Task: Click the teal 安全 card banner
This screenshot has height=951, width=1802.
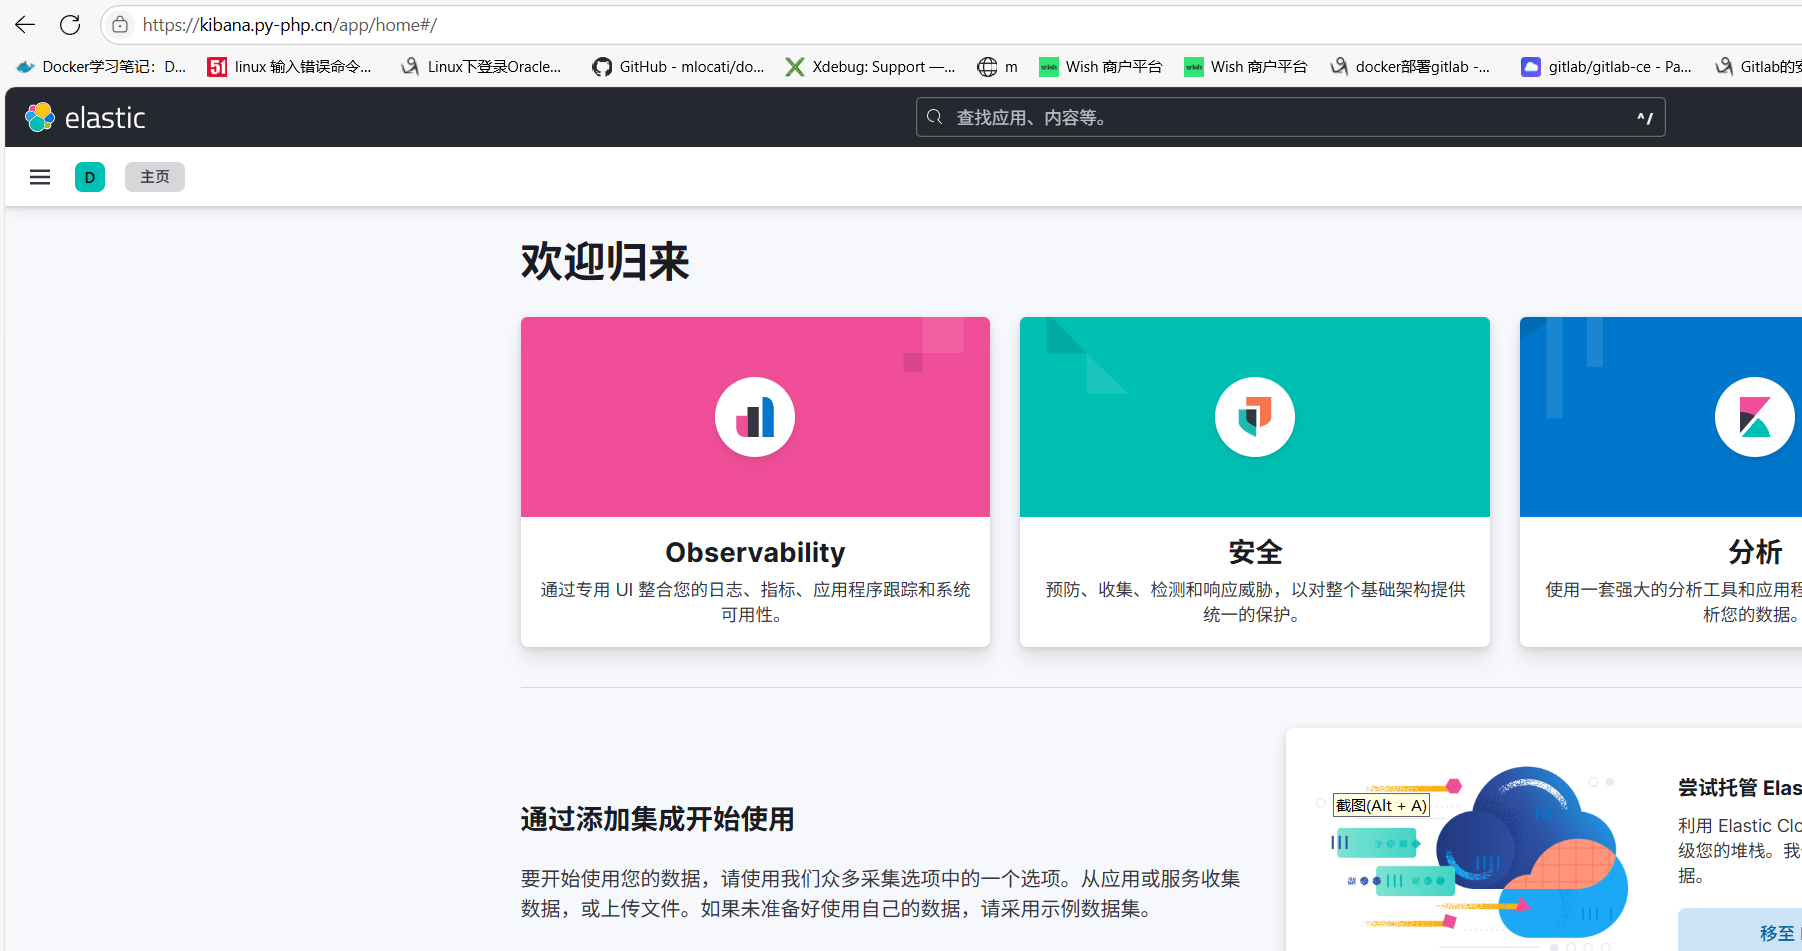Action: 1255,417
